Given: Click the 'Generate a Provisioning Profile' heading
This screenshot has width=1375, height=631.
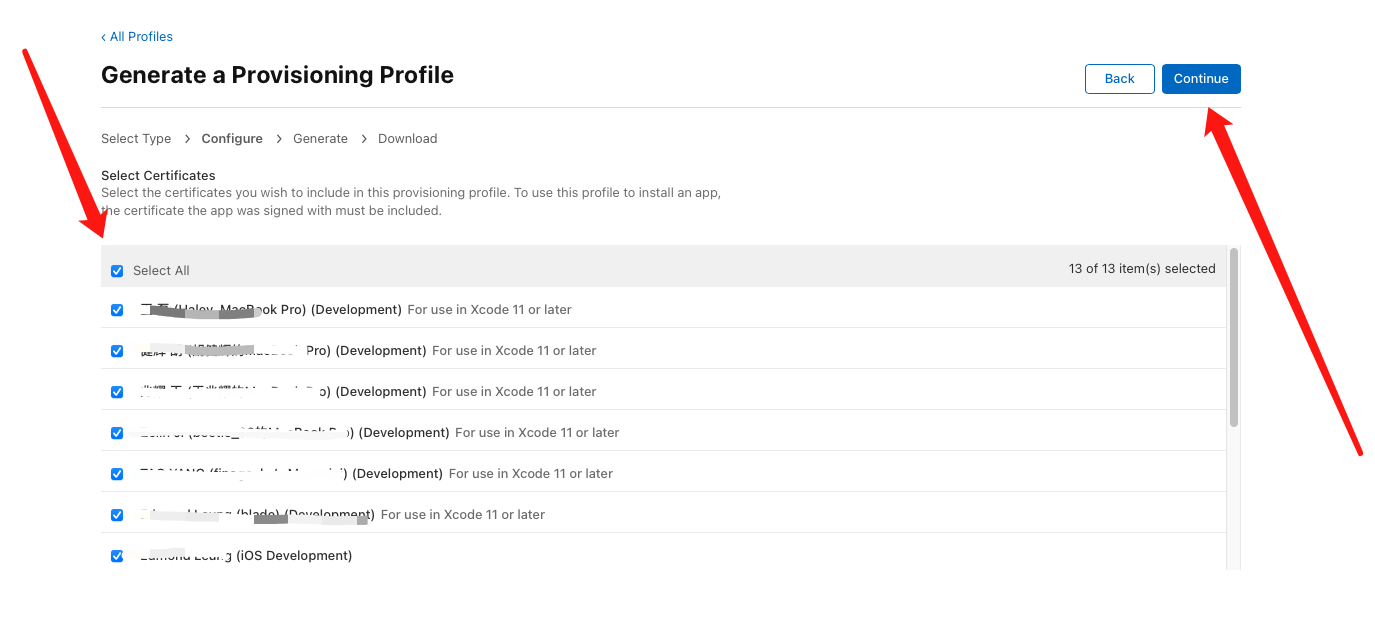Looking at the screenshot, I should (x=277, y=75).
